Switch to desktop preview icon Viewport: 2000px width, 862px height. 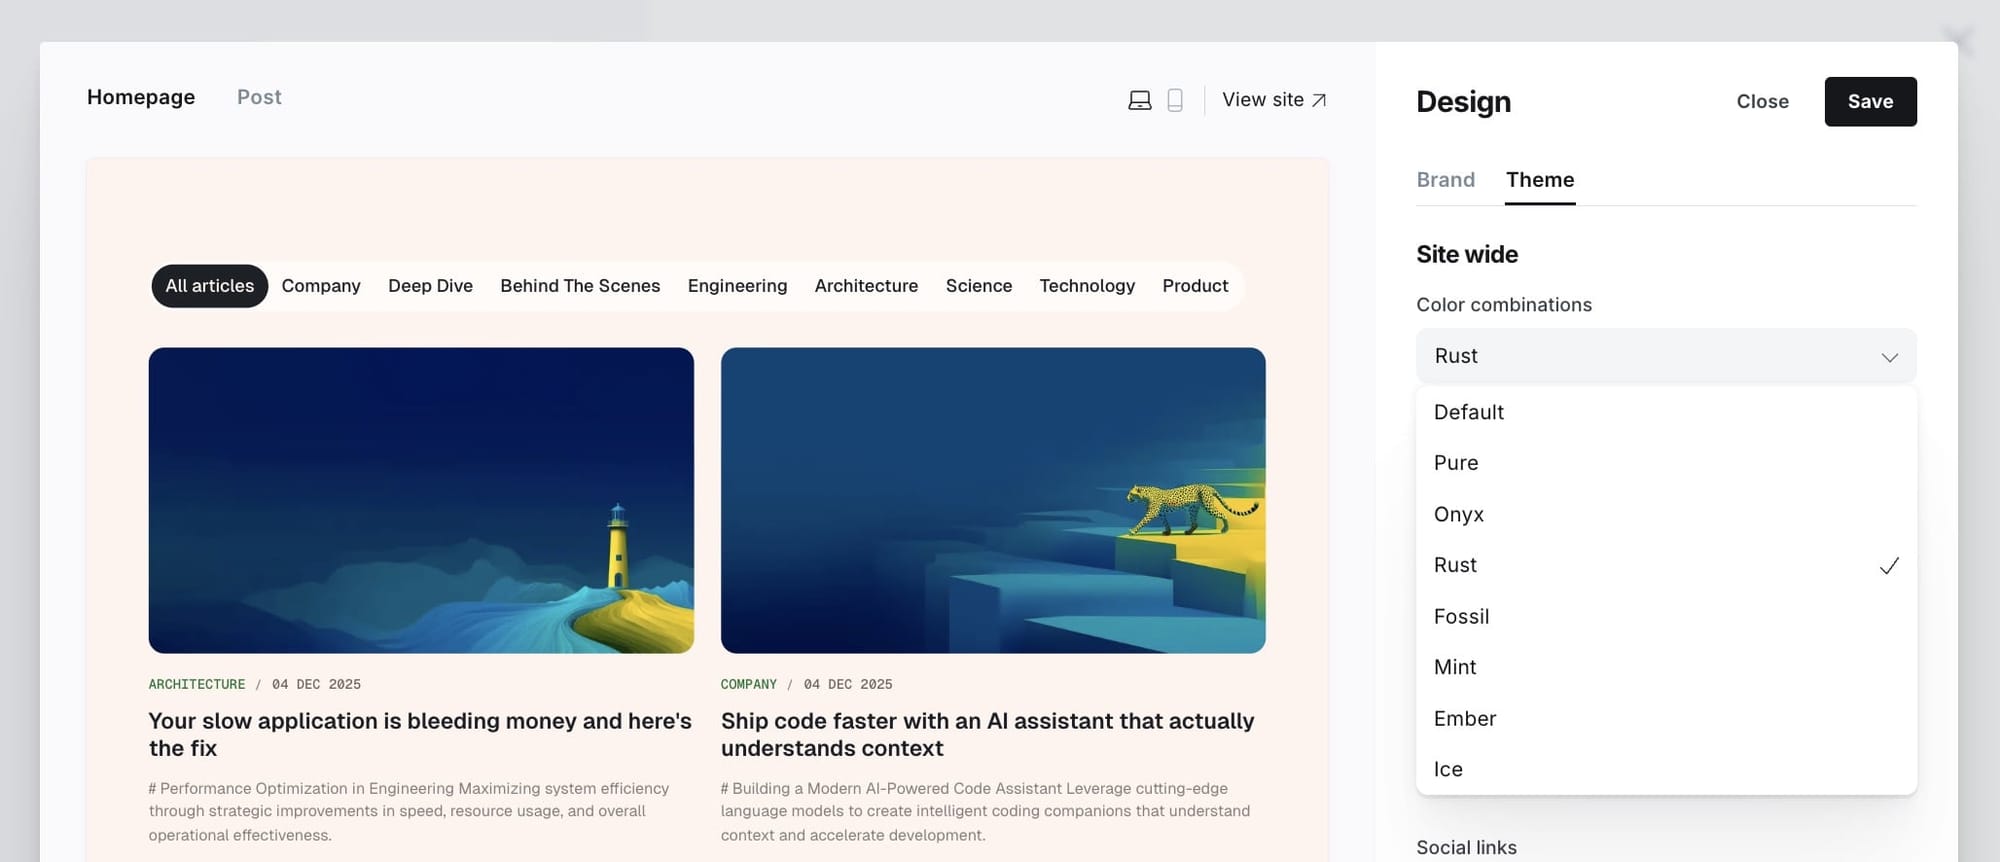point(1139,100)
